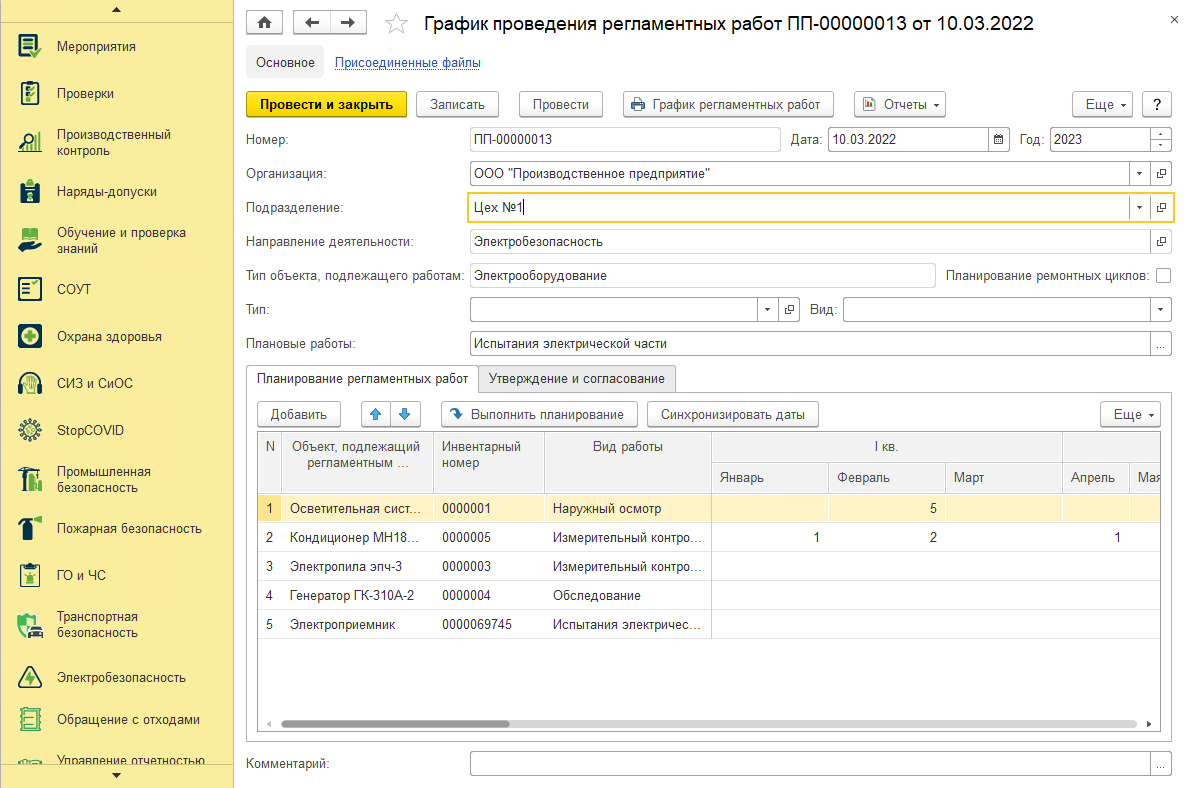
Task: Move row up with the blue up arrow
Action: [376, 414]
